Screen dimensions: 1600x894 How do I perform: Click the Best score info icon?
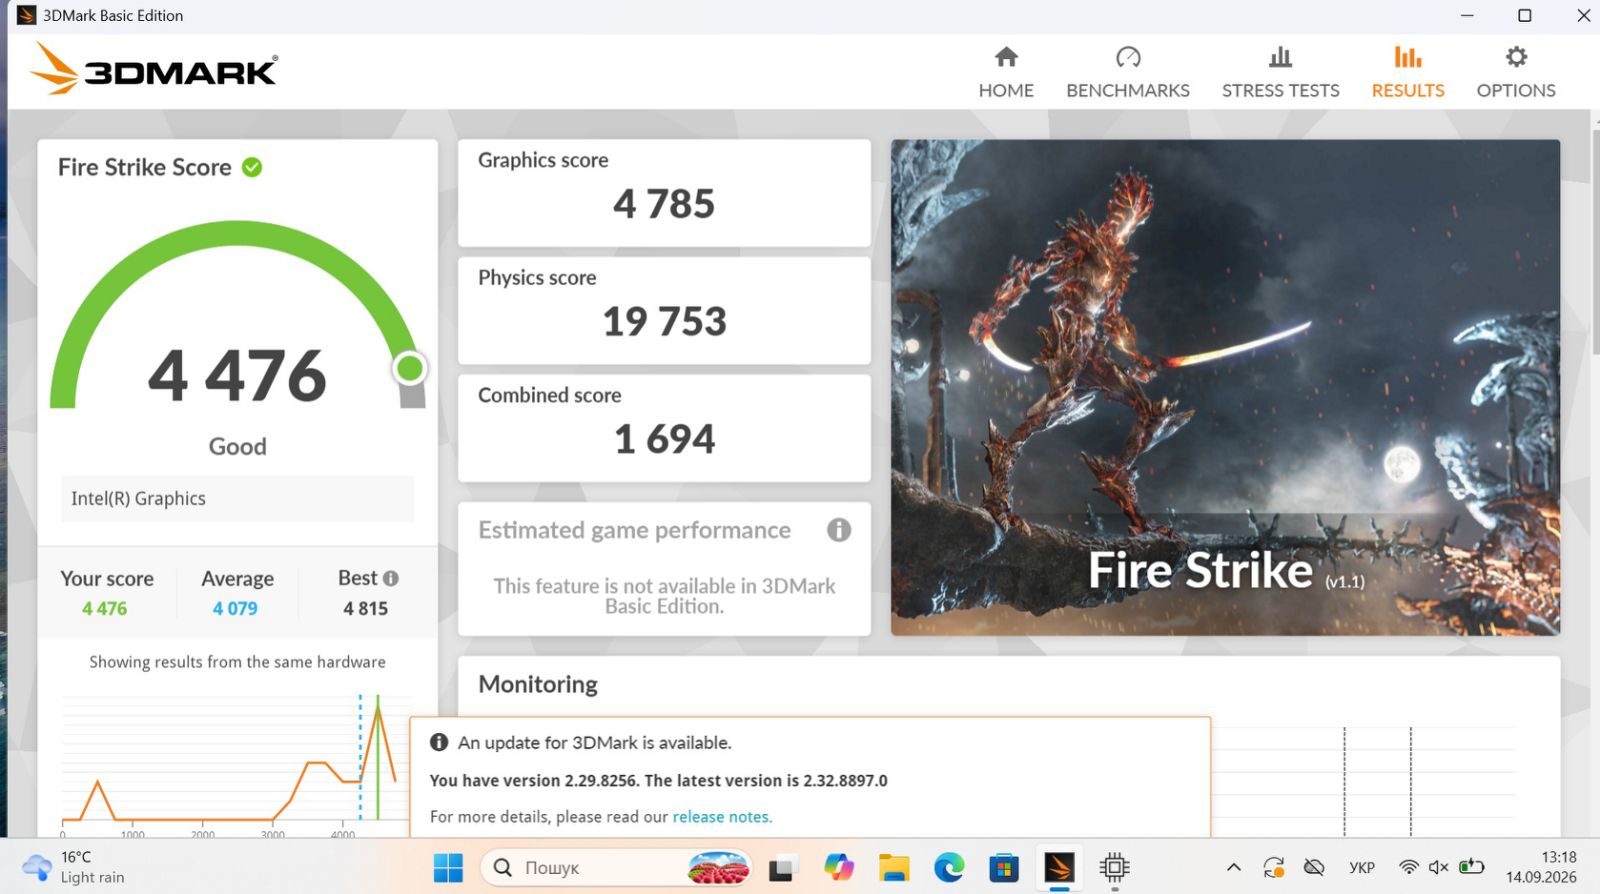coord(391,578)
